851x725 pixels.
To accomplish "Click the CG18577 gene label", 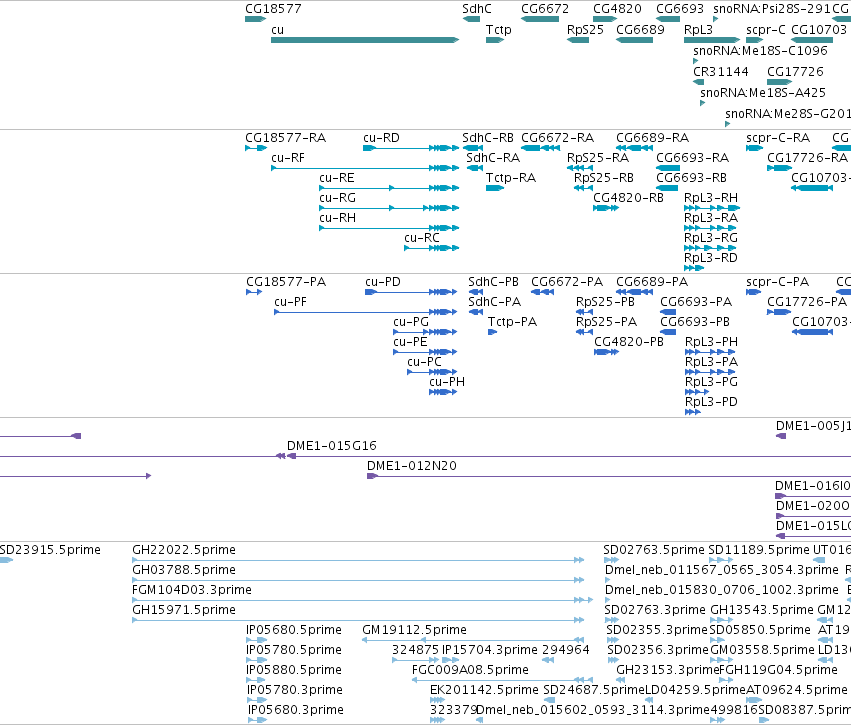I will tap(273, 9).
